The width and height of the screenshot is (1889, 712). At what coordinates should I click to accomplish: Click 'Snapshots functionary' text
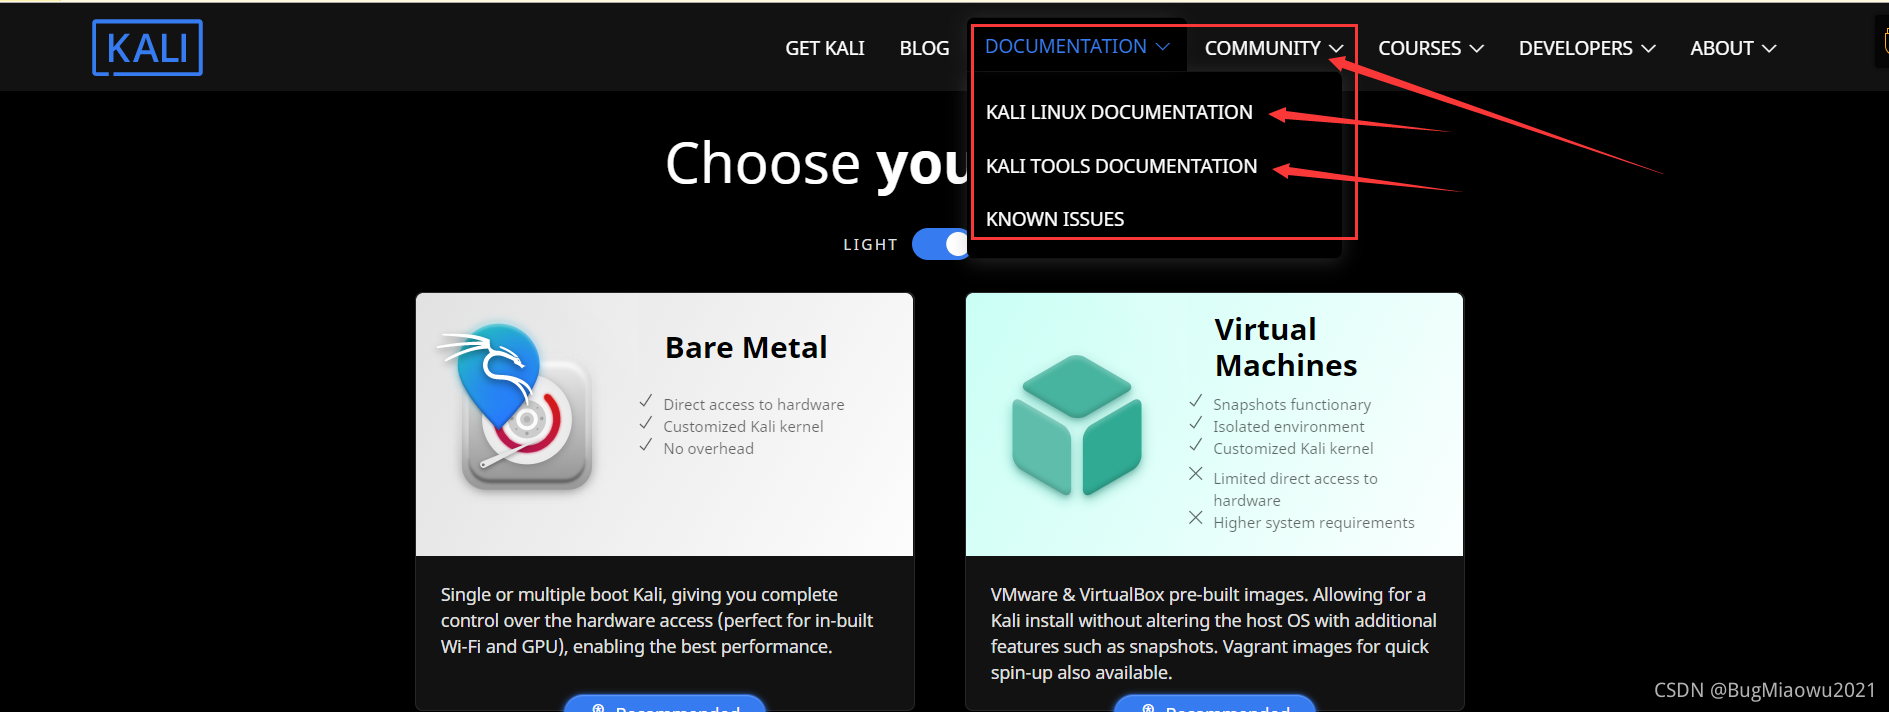pos(1292,404)
